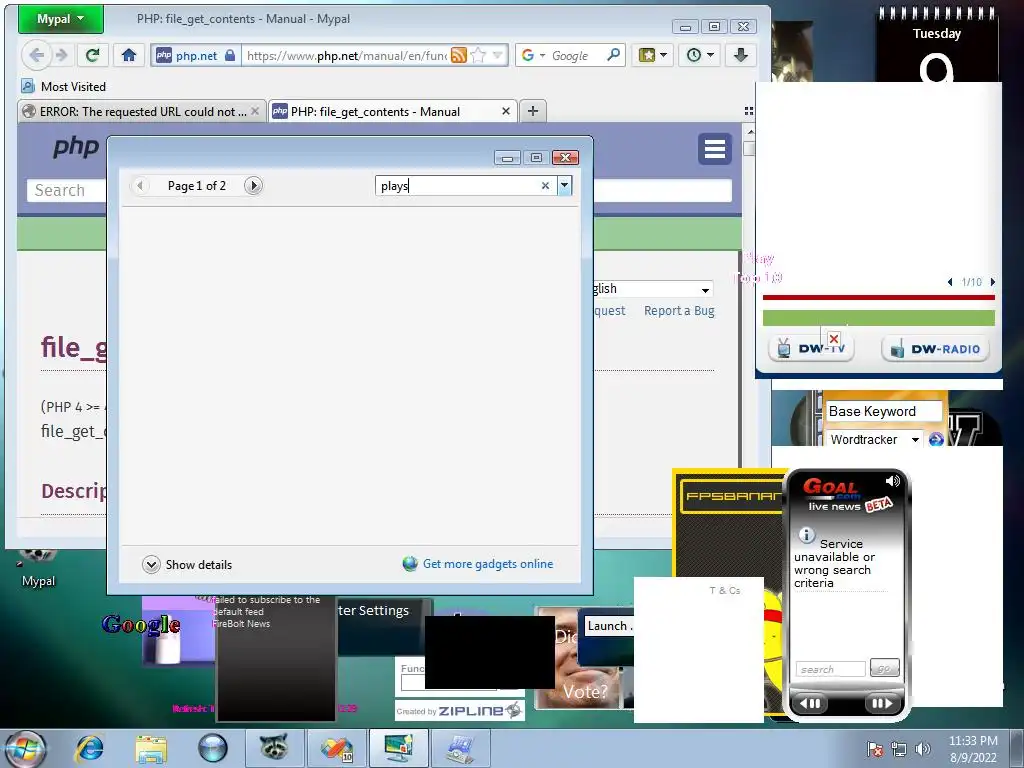The image size is (1024, 768).
Task: Open the home page with the house icon
Action: click(129, 56)
